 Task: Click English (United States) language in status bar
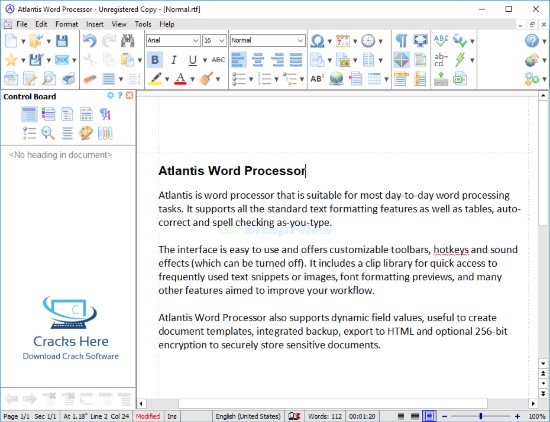(248, 416)
